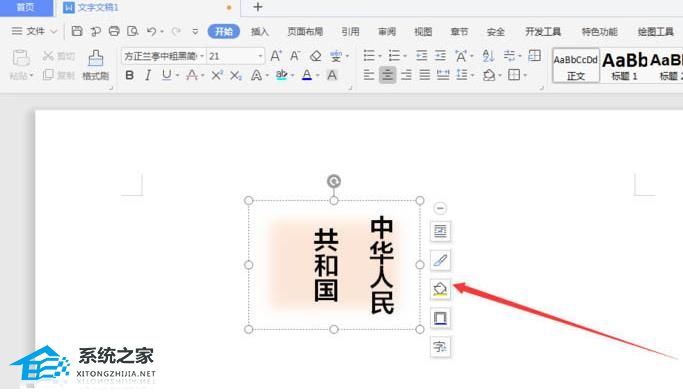Toggle Subscript X₂
683x392 pixels.
tap(236, 75)
